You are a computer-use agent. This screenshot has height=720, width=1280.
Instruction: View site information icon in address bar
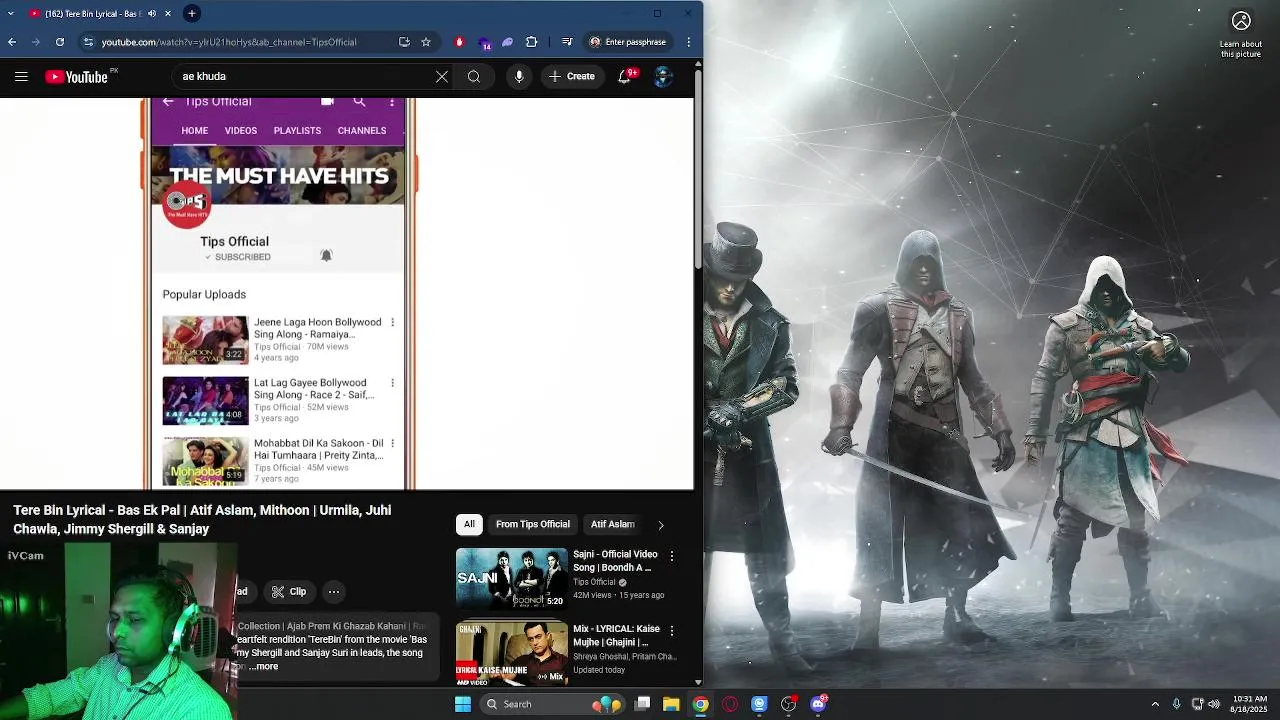click(88, 42)
